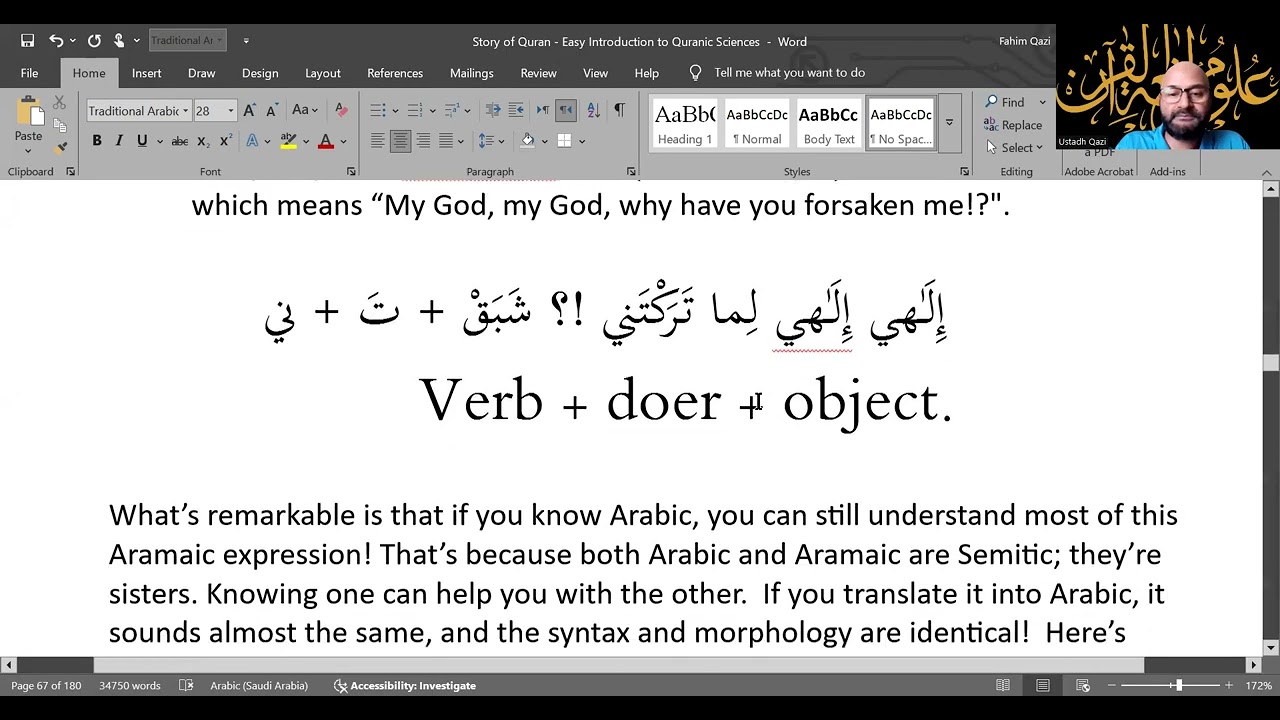Open the font name dropdown Traditional Arabic
Screen dimensions: 1280x720
tap(185, 111)
